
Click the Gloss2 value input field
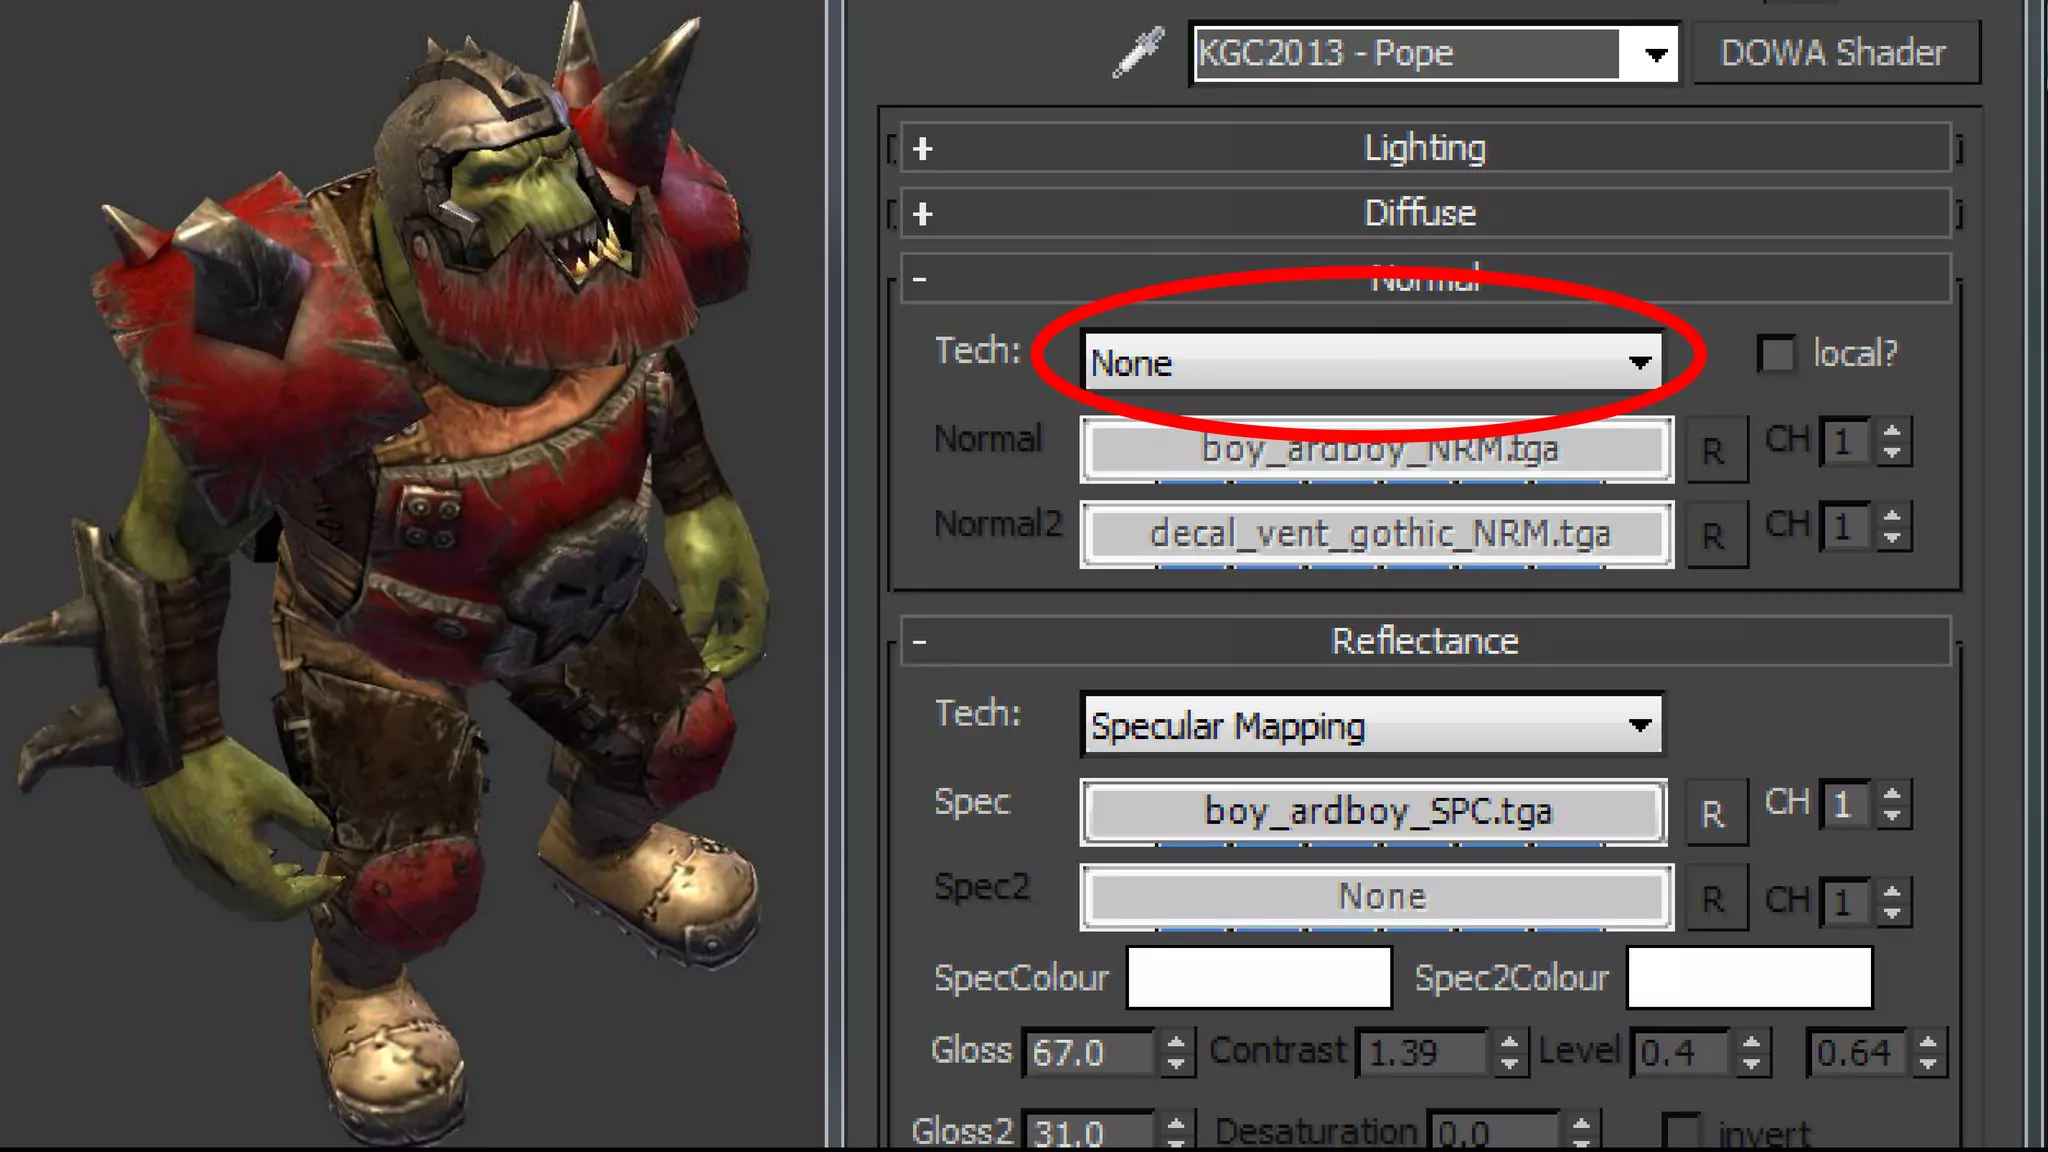click(1088, 1133)
